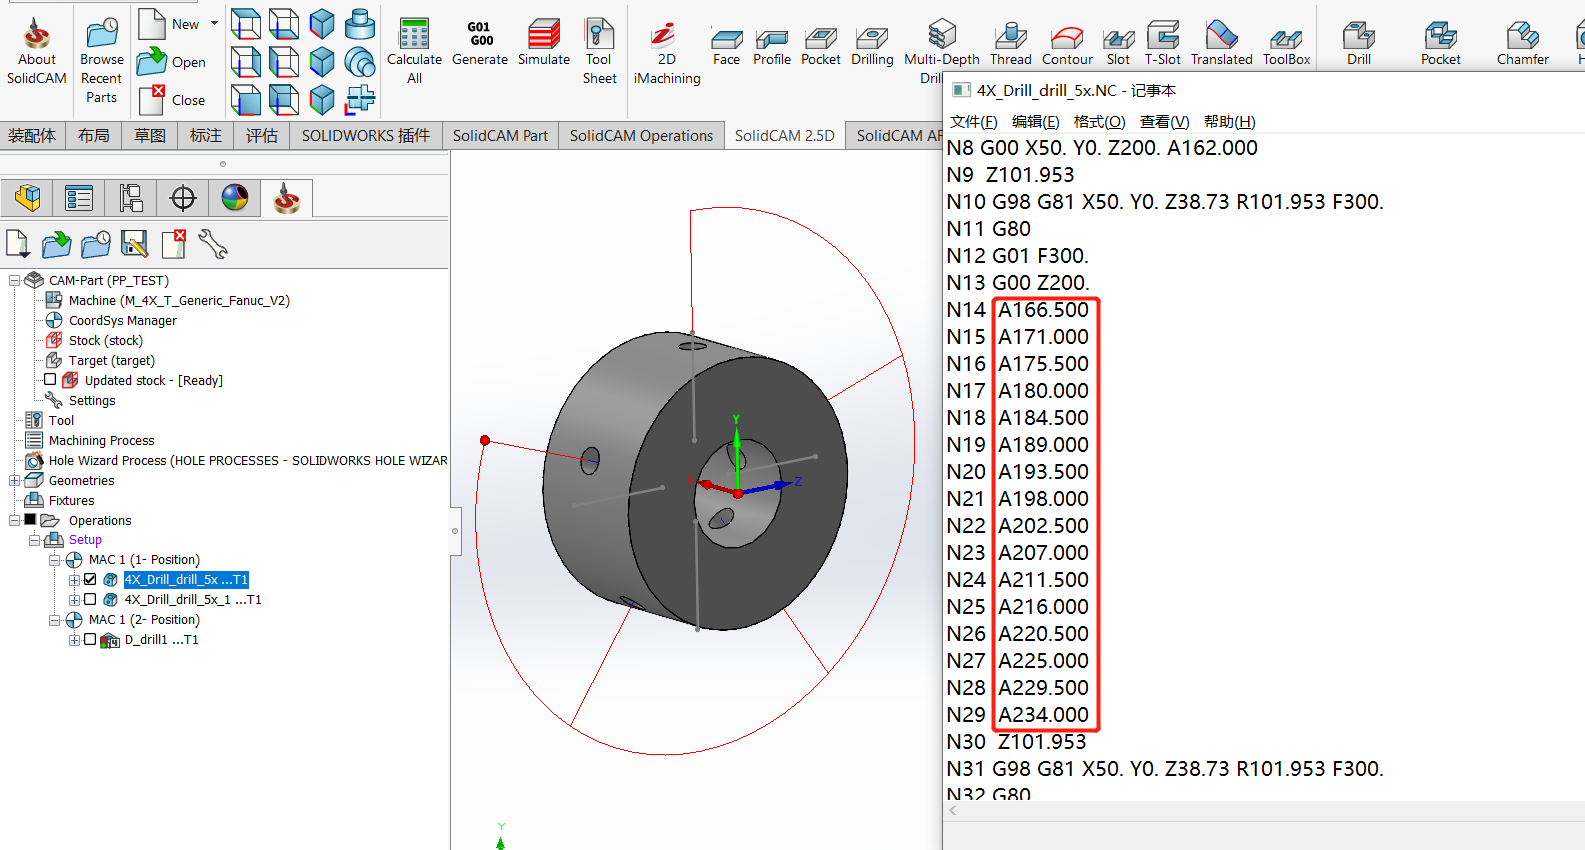Create a New CAM part
The width and height of the screenshot is (1585, 850).
[169, 24]
